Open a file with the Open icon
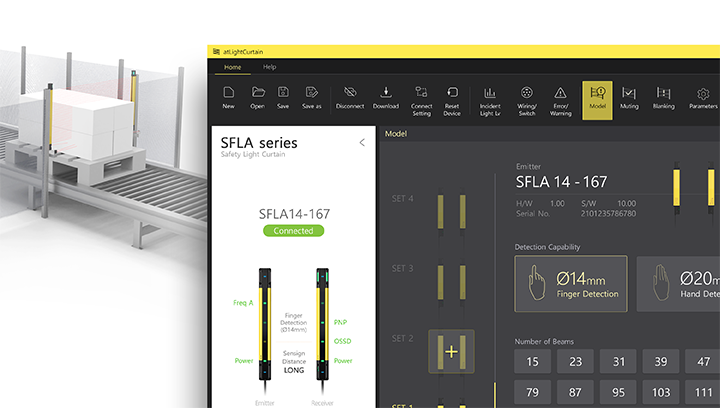The height and width of the screenshot is (408, 720). pyautogui.click(x=257, y=96)
